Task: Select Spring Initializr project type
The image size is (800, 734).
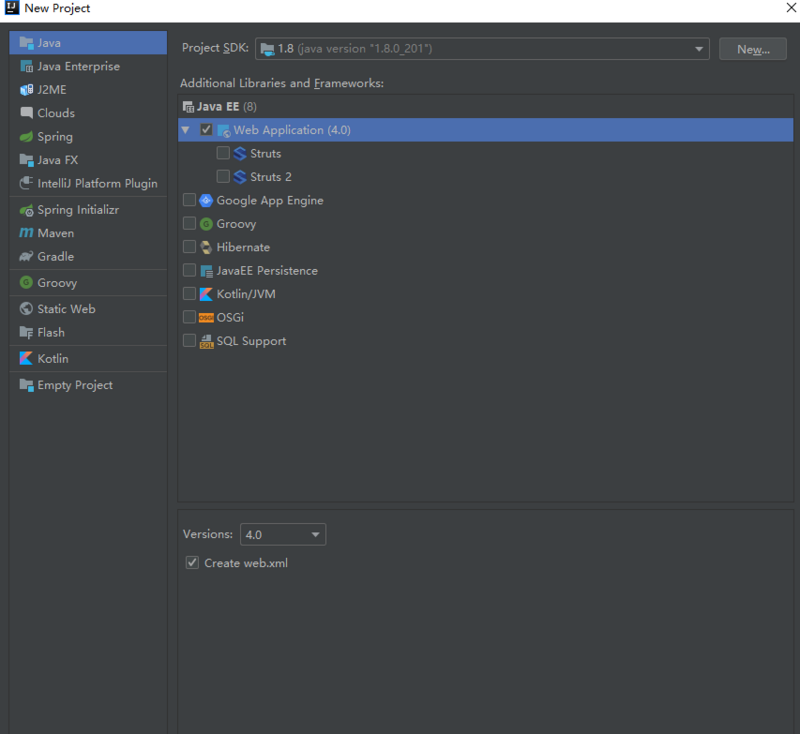Action: 88,210
